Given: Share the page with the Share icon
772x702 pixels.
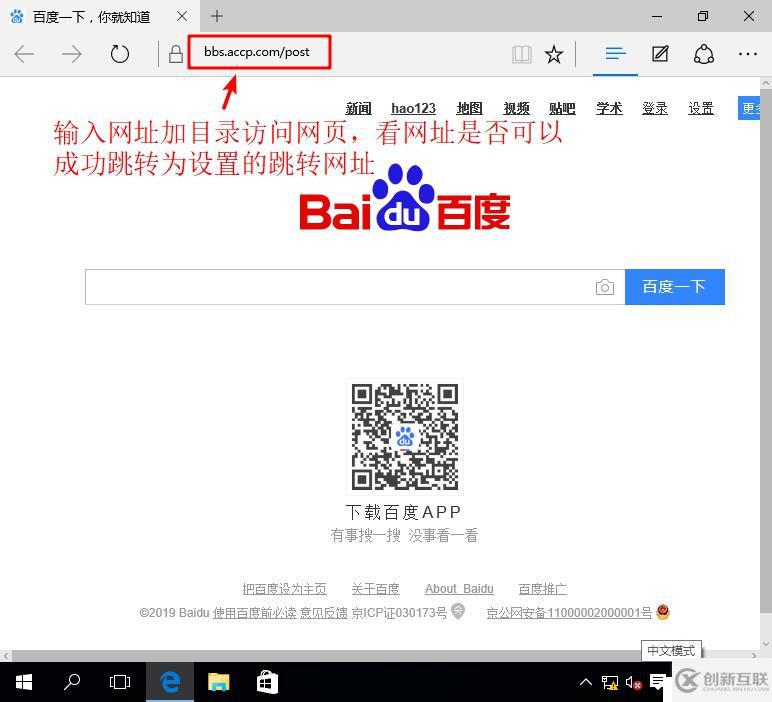Looking at the screenshot, I should click(704, 54).
